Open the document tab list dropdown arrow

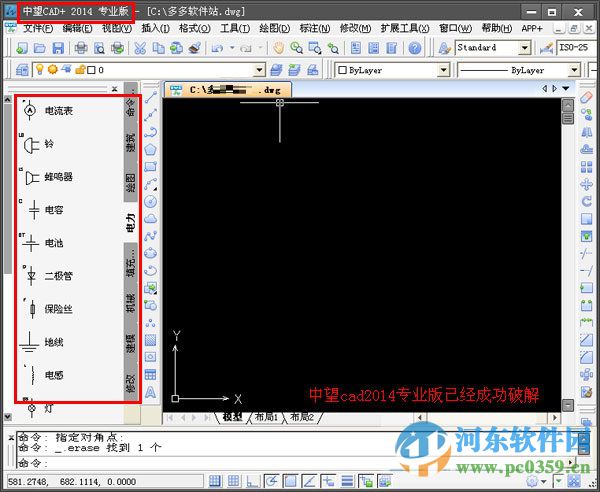click(x=566, y=89)
